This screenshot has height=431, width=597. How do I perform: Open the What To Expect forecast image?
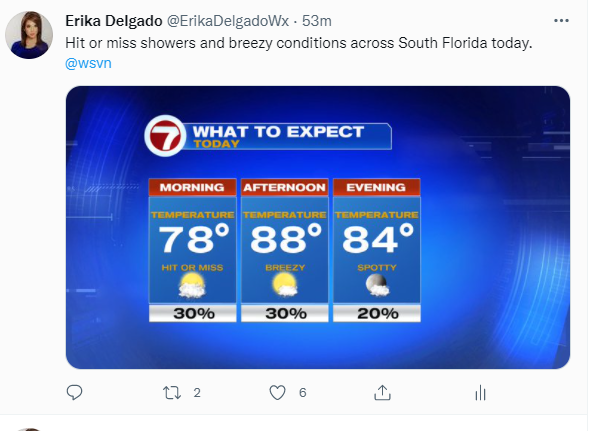point(318,227)
